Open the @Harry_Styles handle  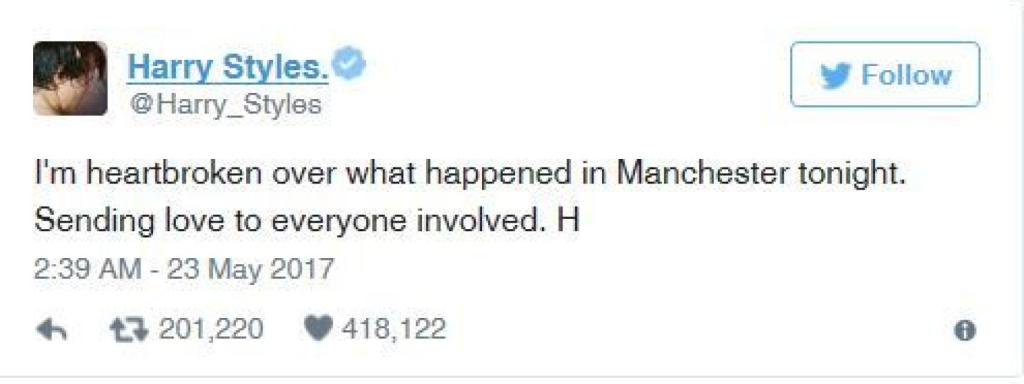pos(224,104)
